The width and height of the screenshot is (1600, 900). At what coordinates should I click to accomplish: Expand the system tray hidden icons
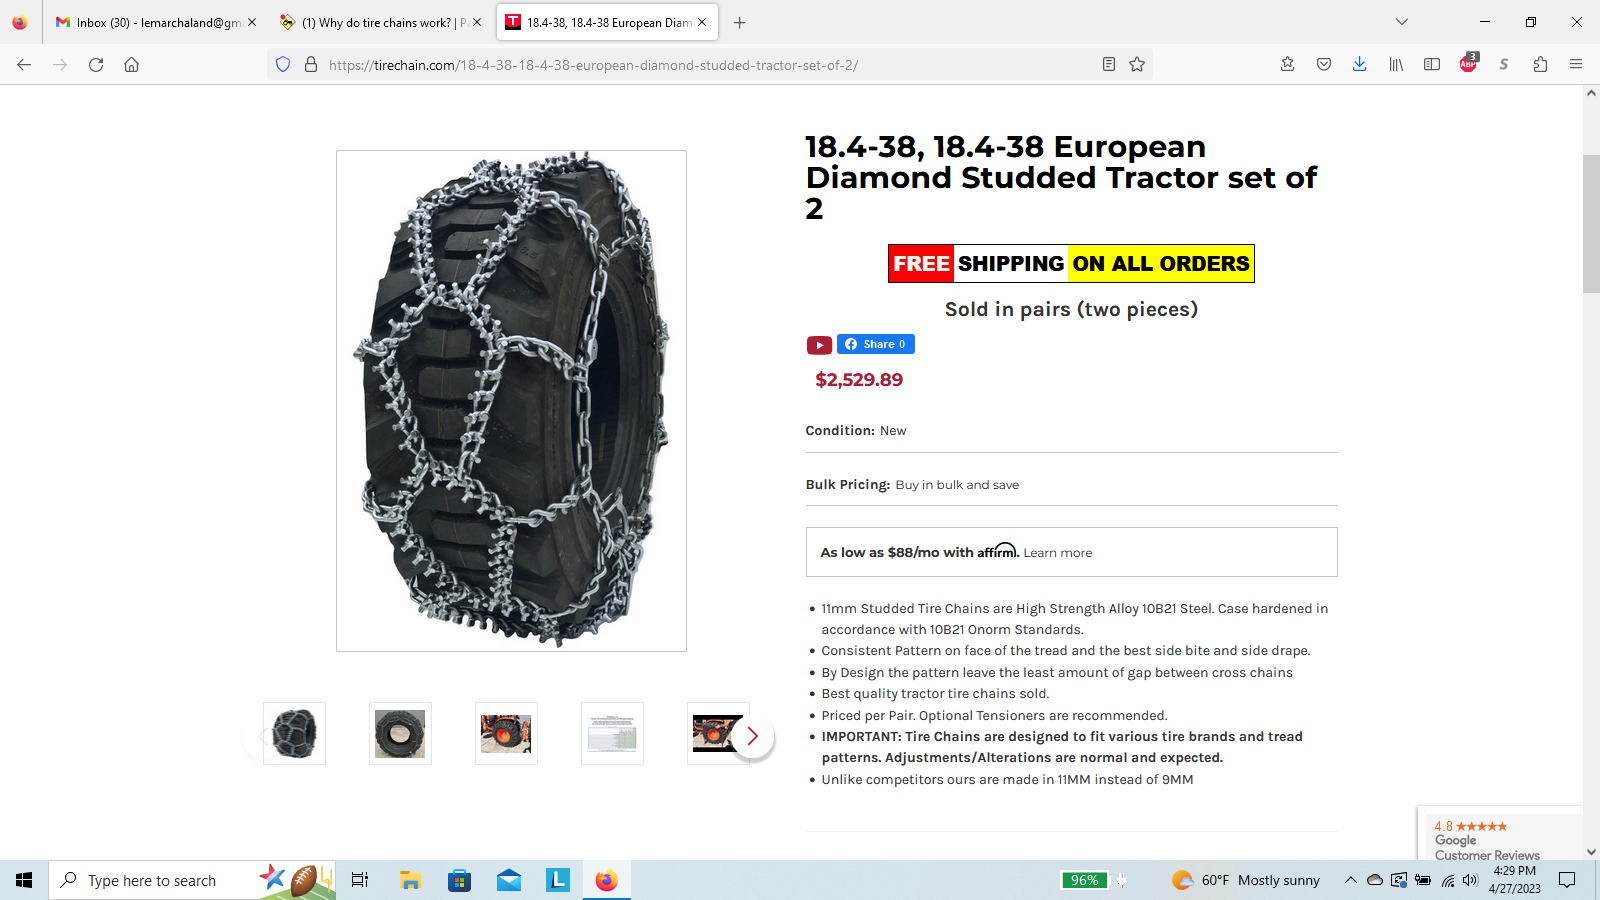pos(1350,880)
